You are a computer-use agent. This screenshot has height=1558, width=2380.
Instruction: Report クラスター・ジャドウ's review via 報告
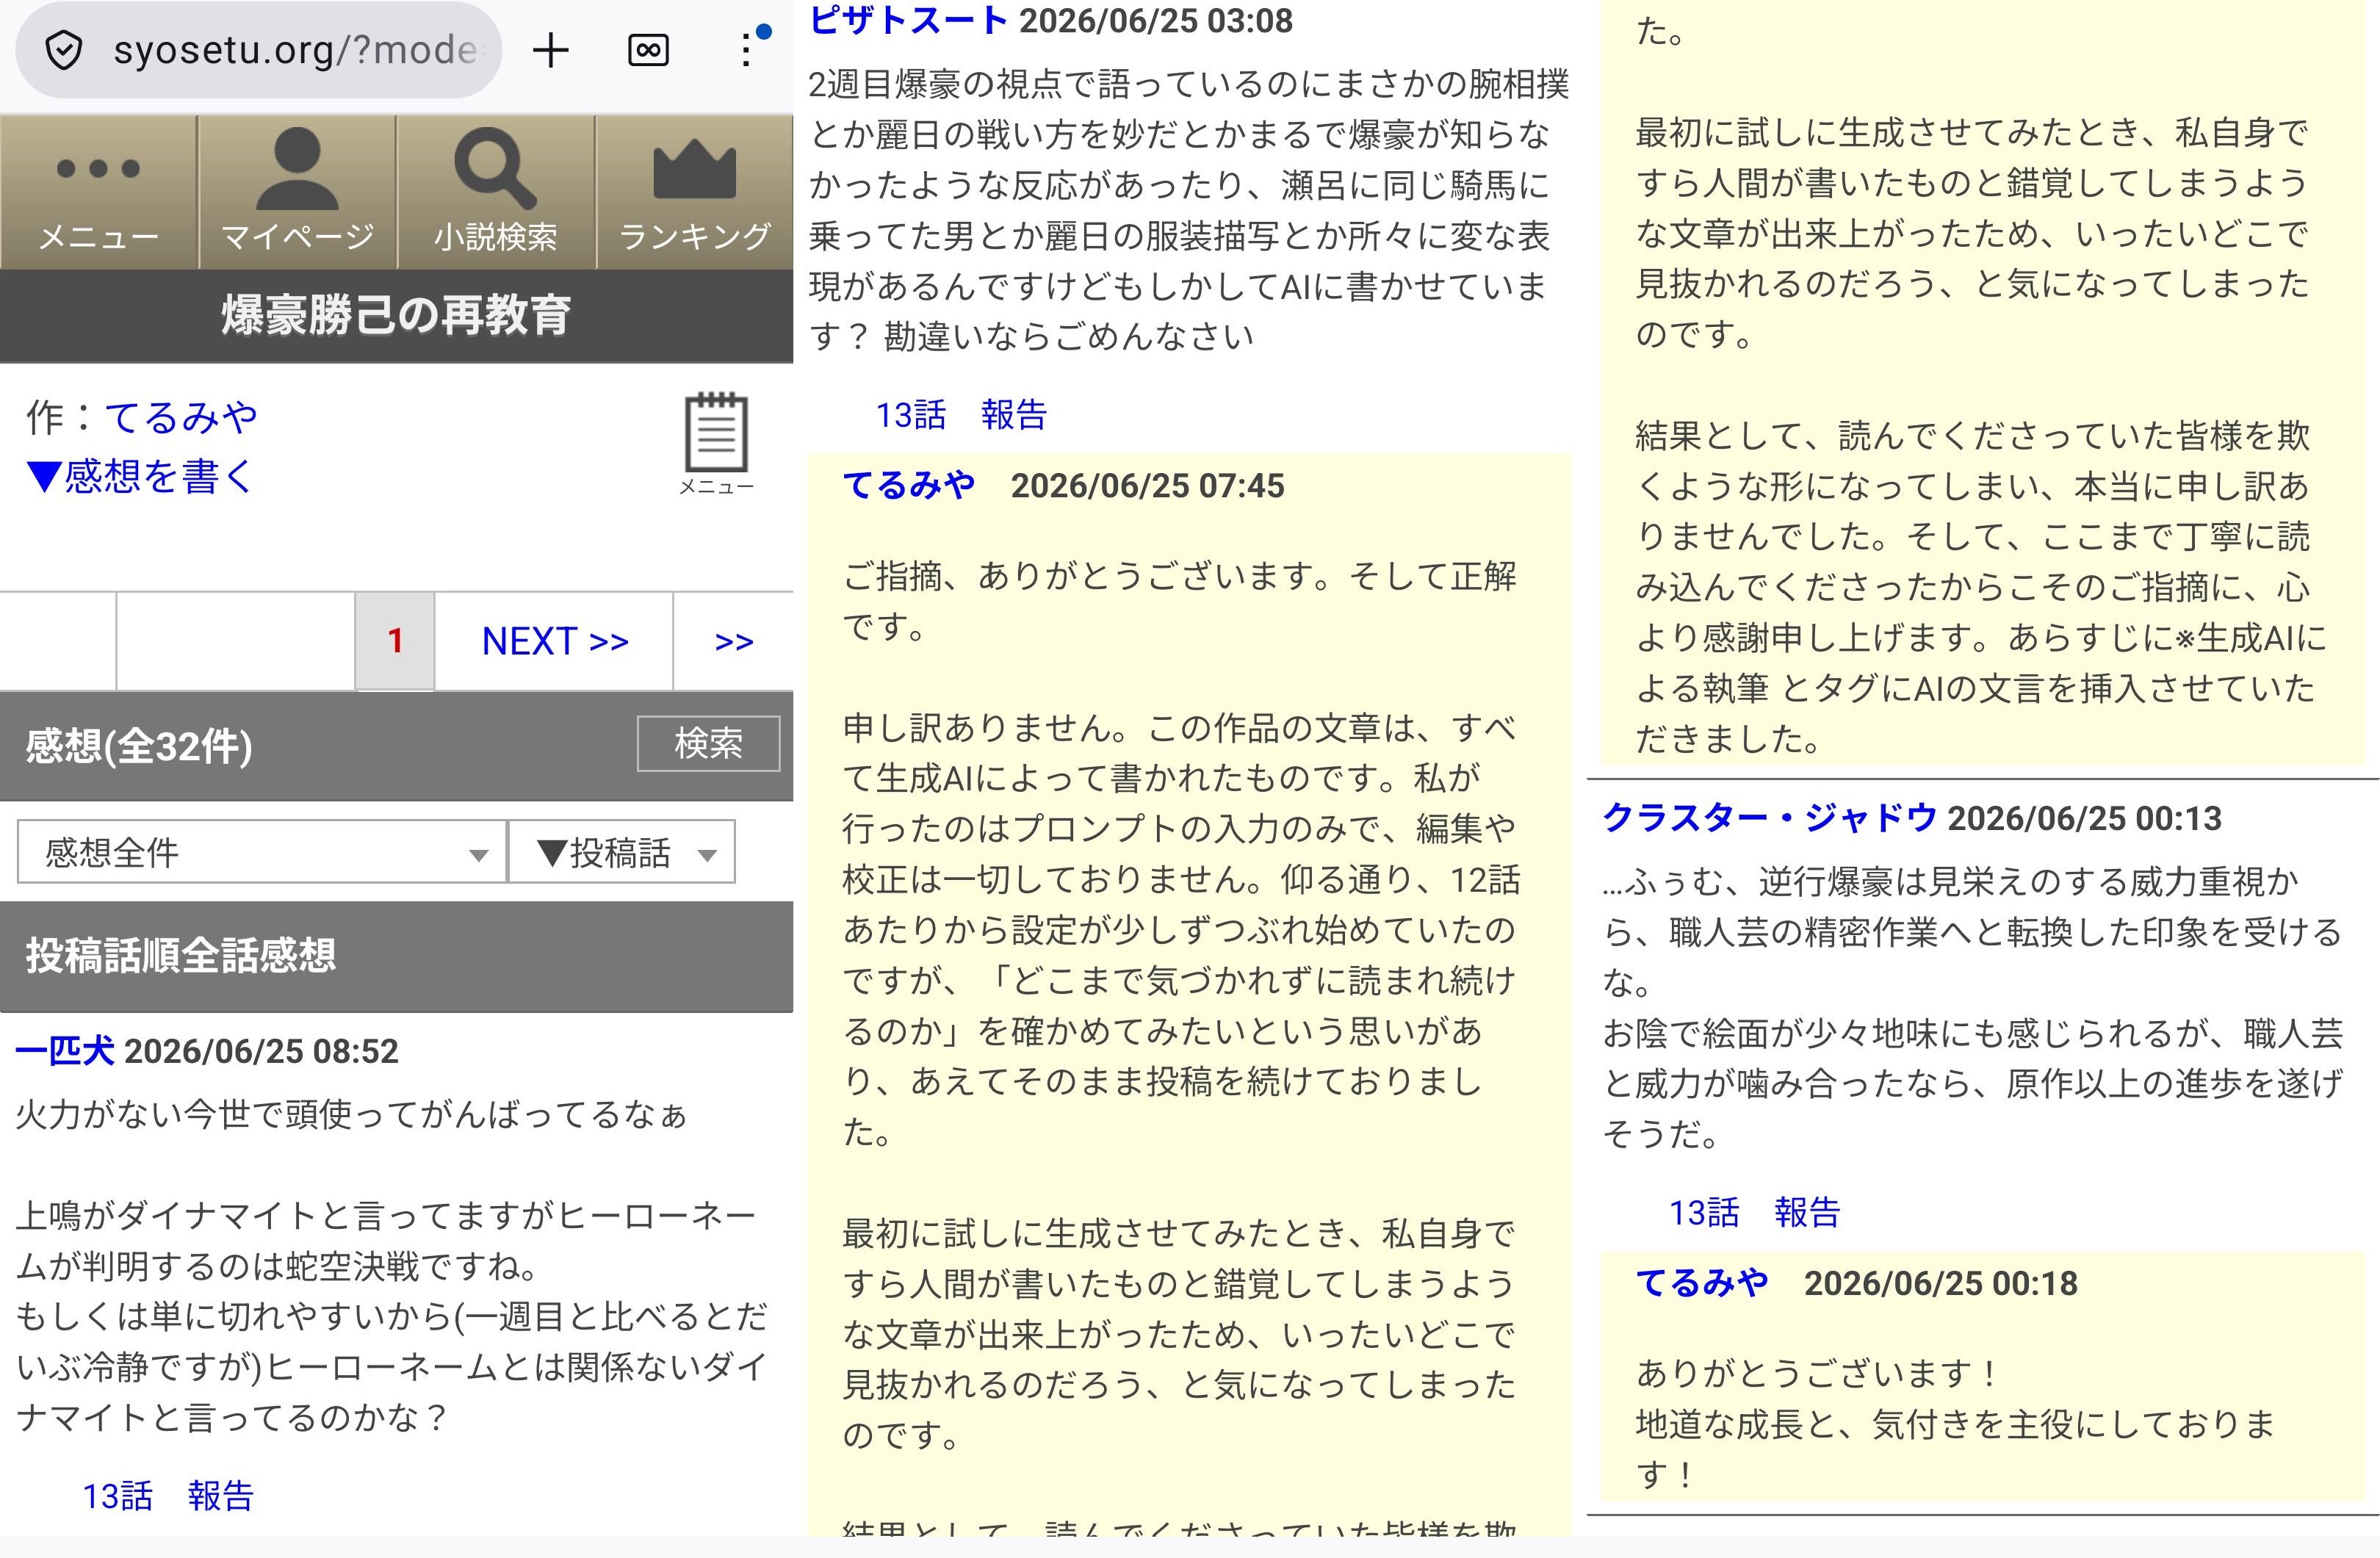(1808, 1213)
